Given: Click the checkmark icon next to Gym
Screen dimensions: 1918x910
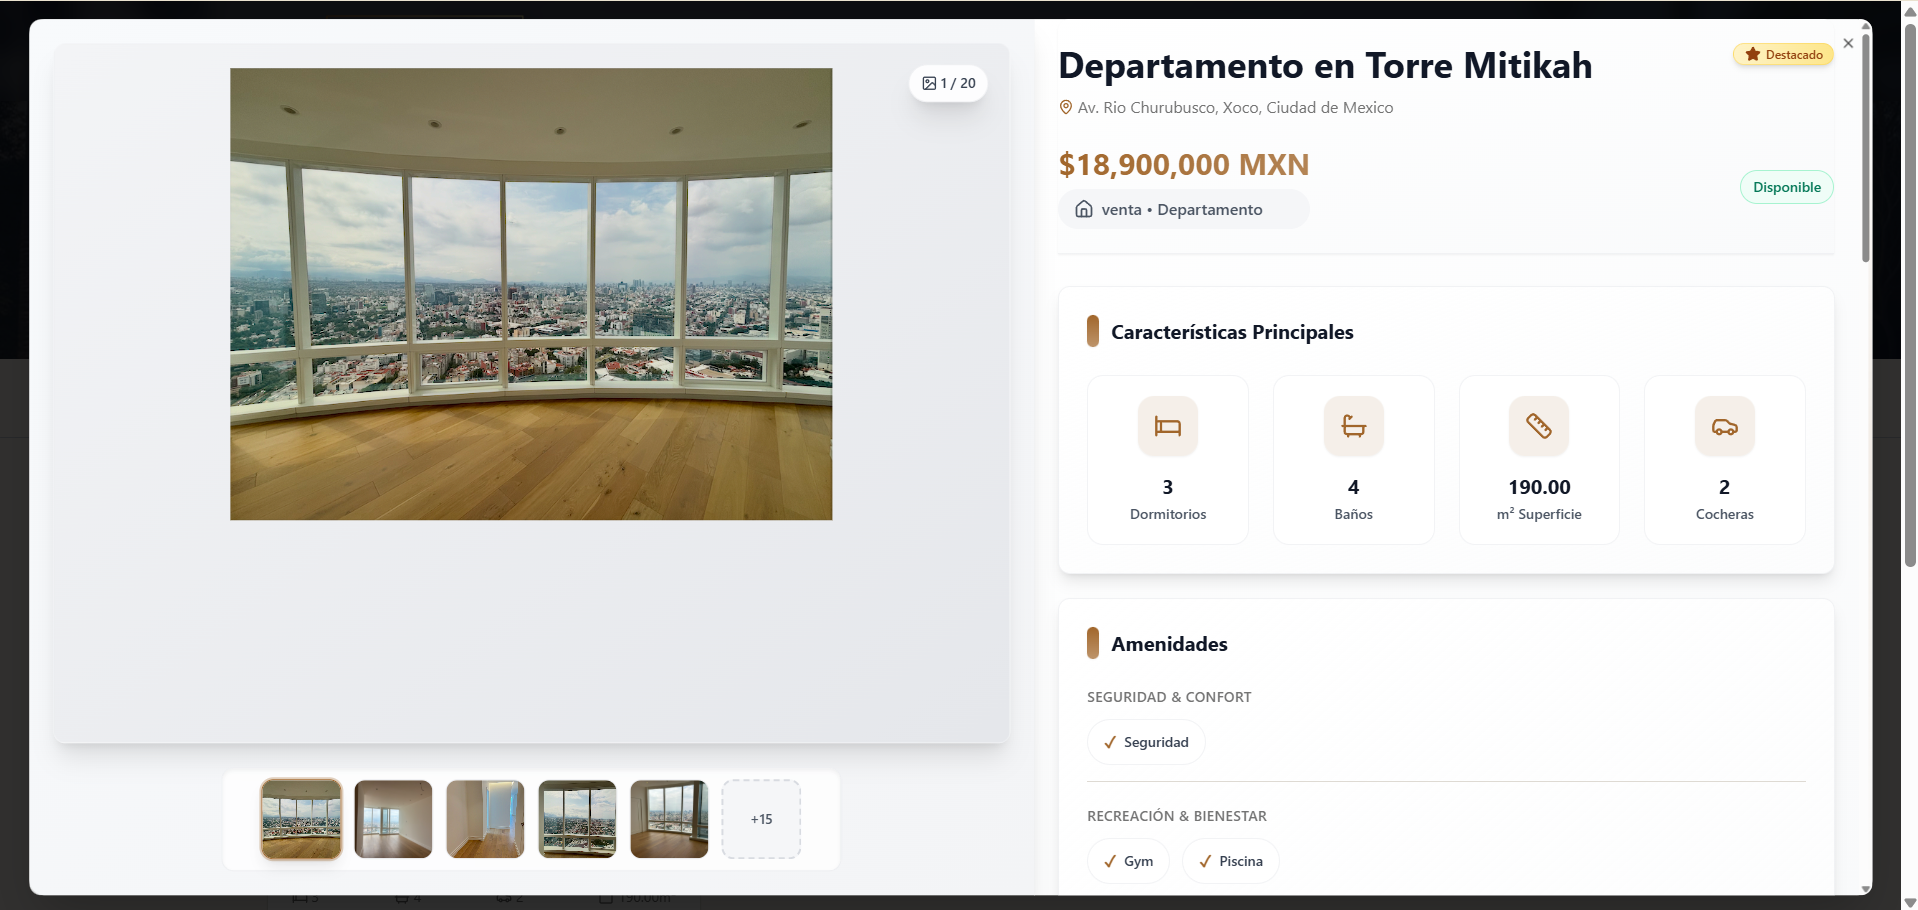Looking at the screenshot, I should pos(1110,861).
